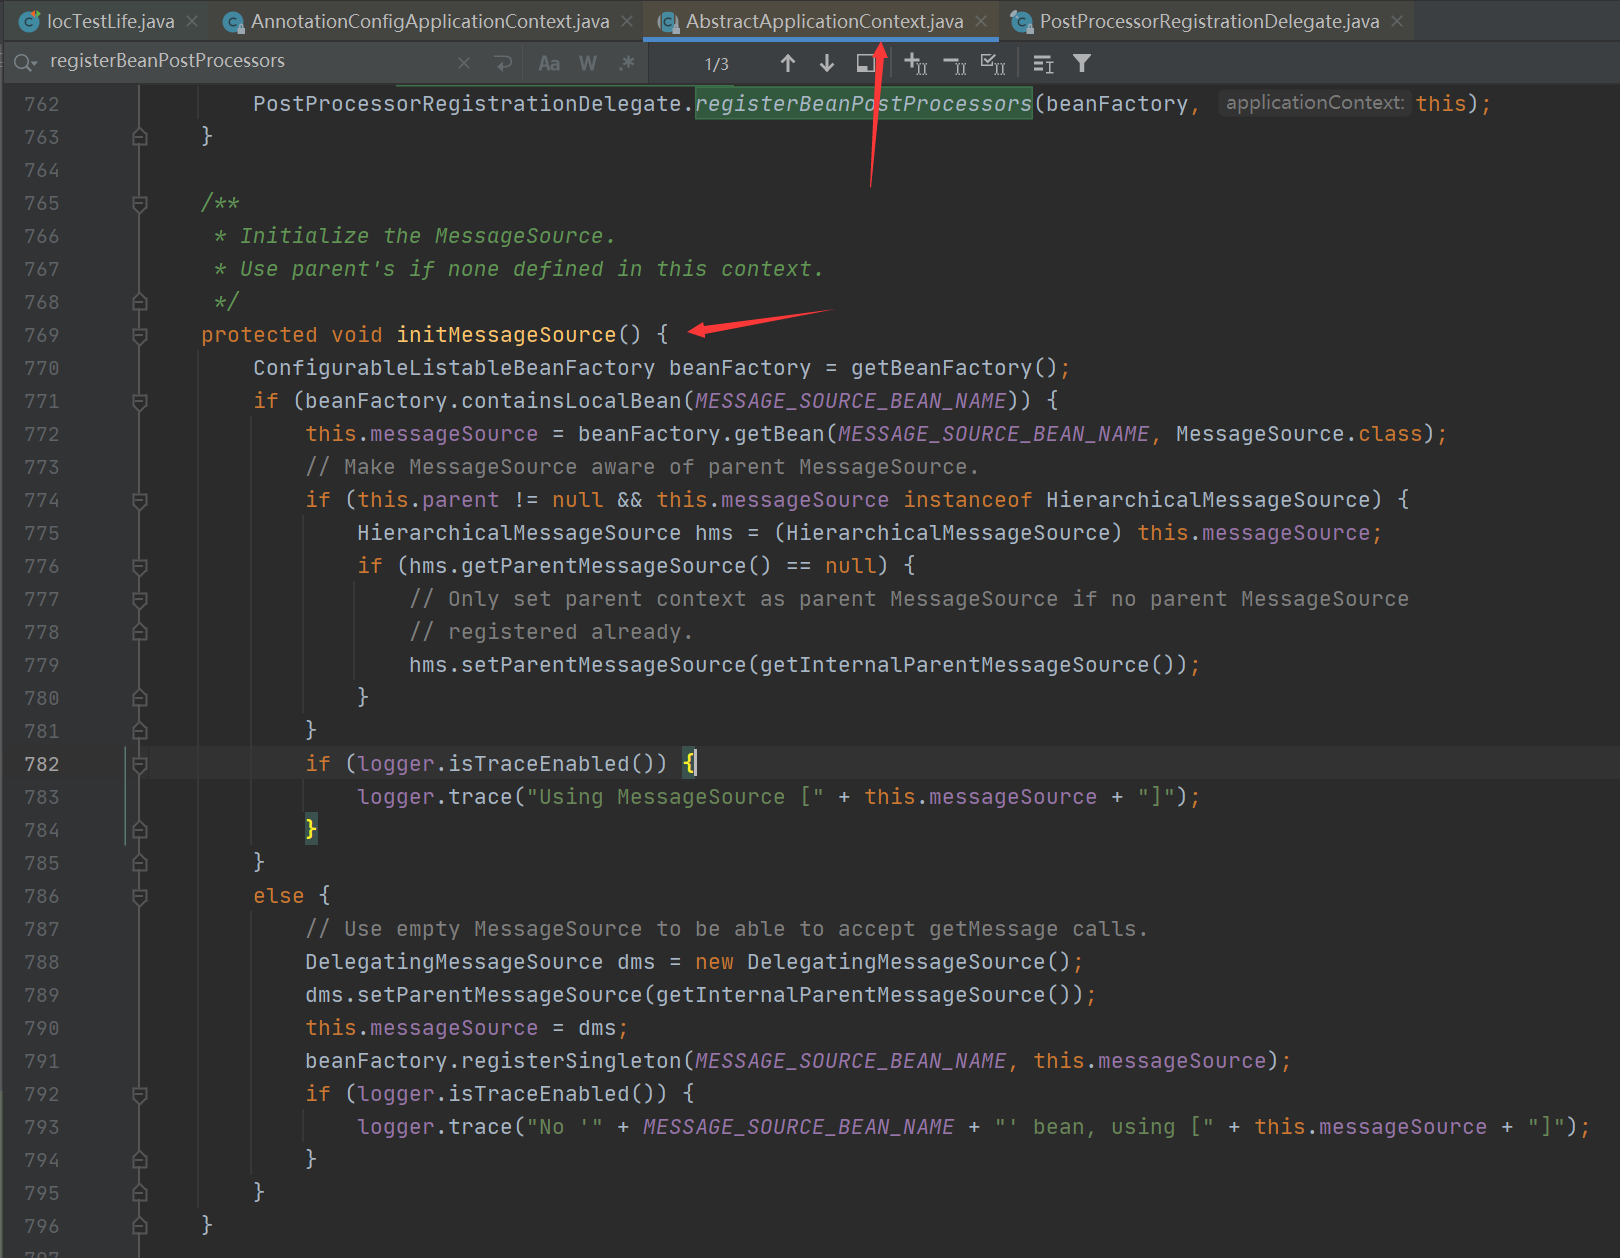Click the new line icon in search field
Image resolution: width=1620 pixels, height=1258 pixels.
click(503, 63)
